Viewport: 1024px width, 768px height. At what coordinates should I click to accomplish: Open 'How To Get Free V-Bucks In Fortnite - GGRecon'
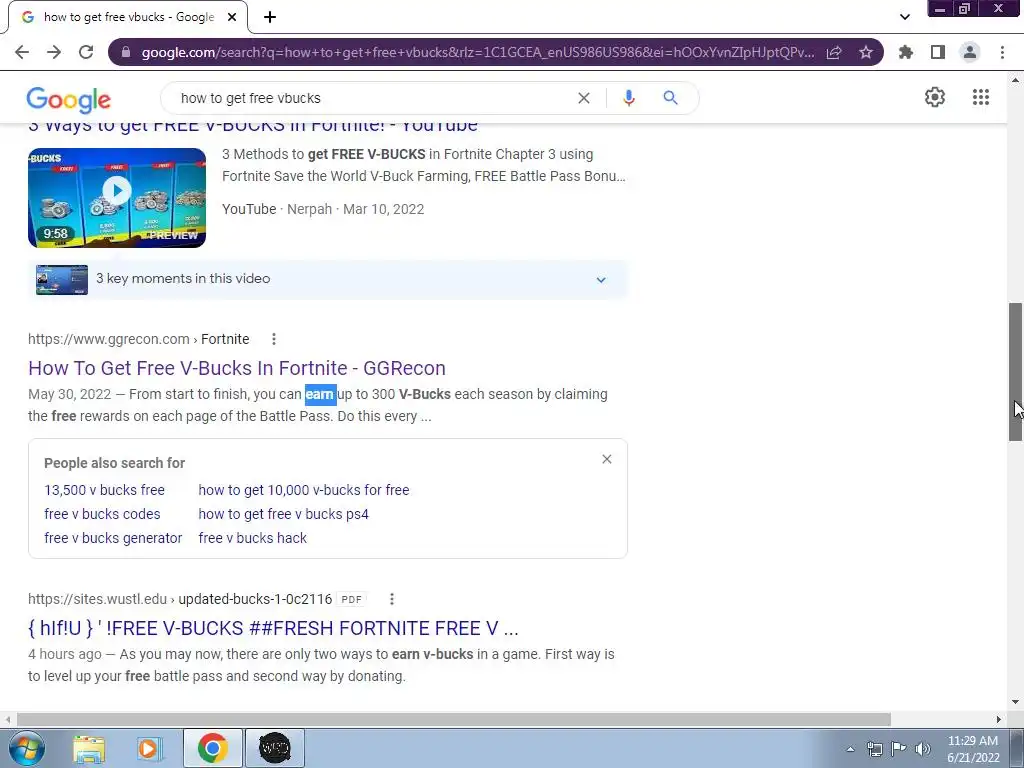click(237, 368)
